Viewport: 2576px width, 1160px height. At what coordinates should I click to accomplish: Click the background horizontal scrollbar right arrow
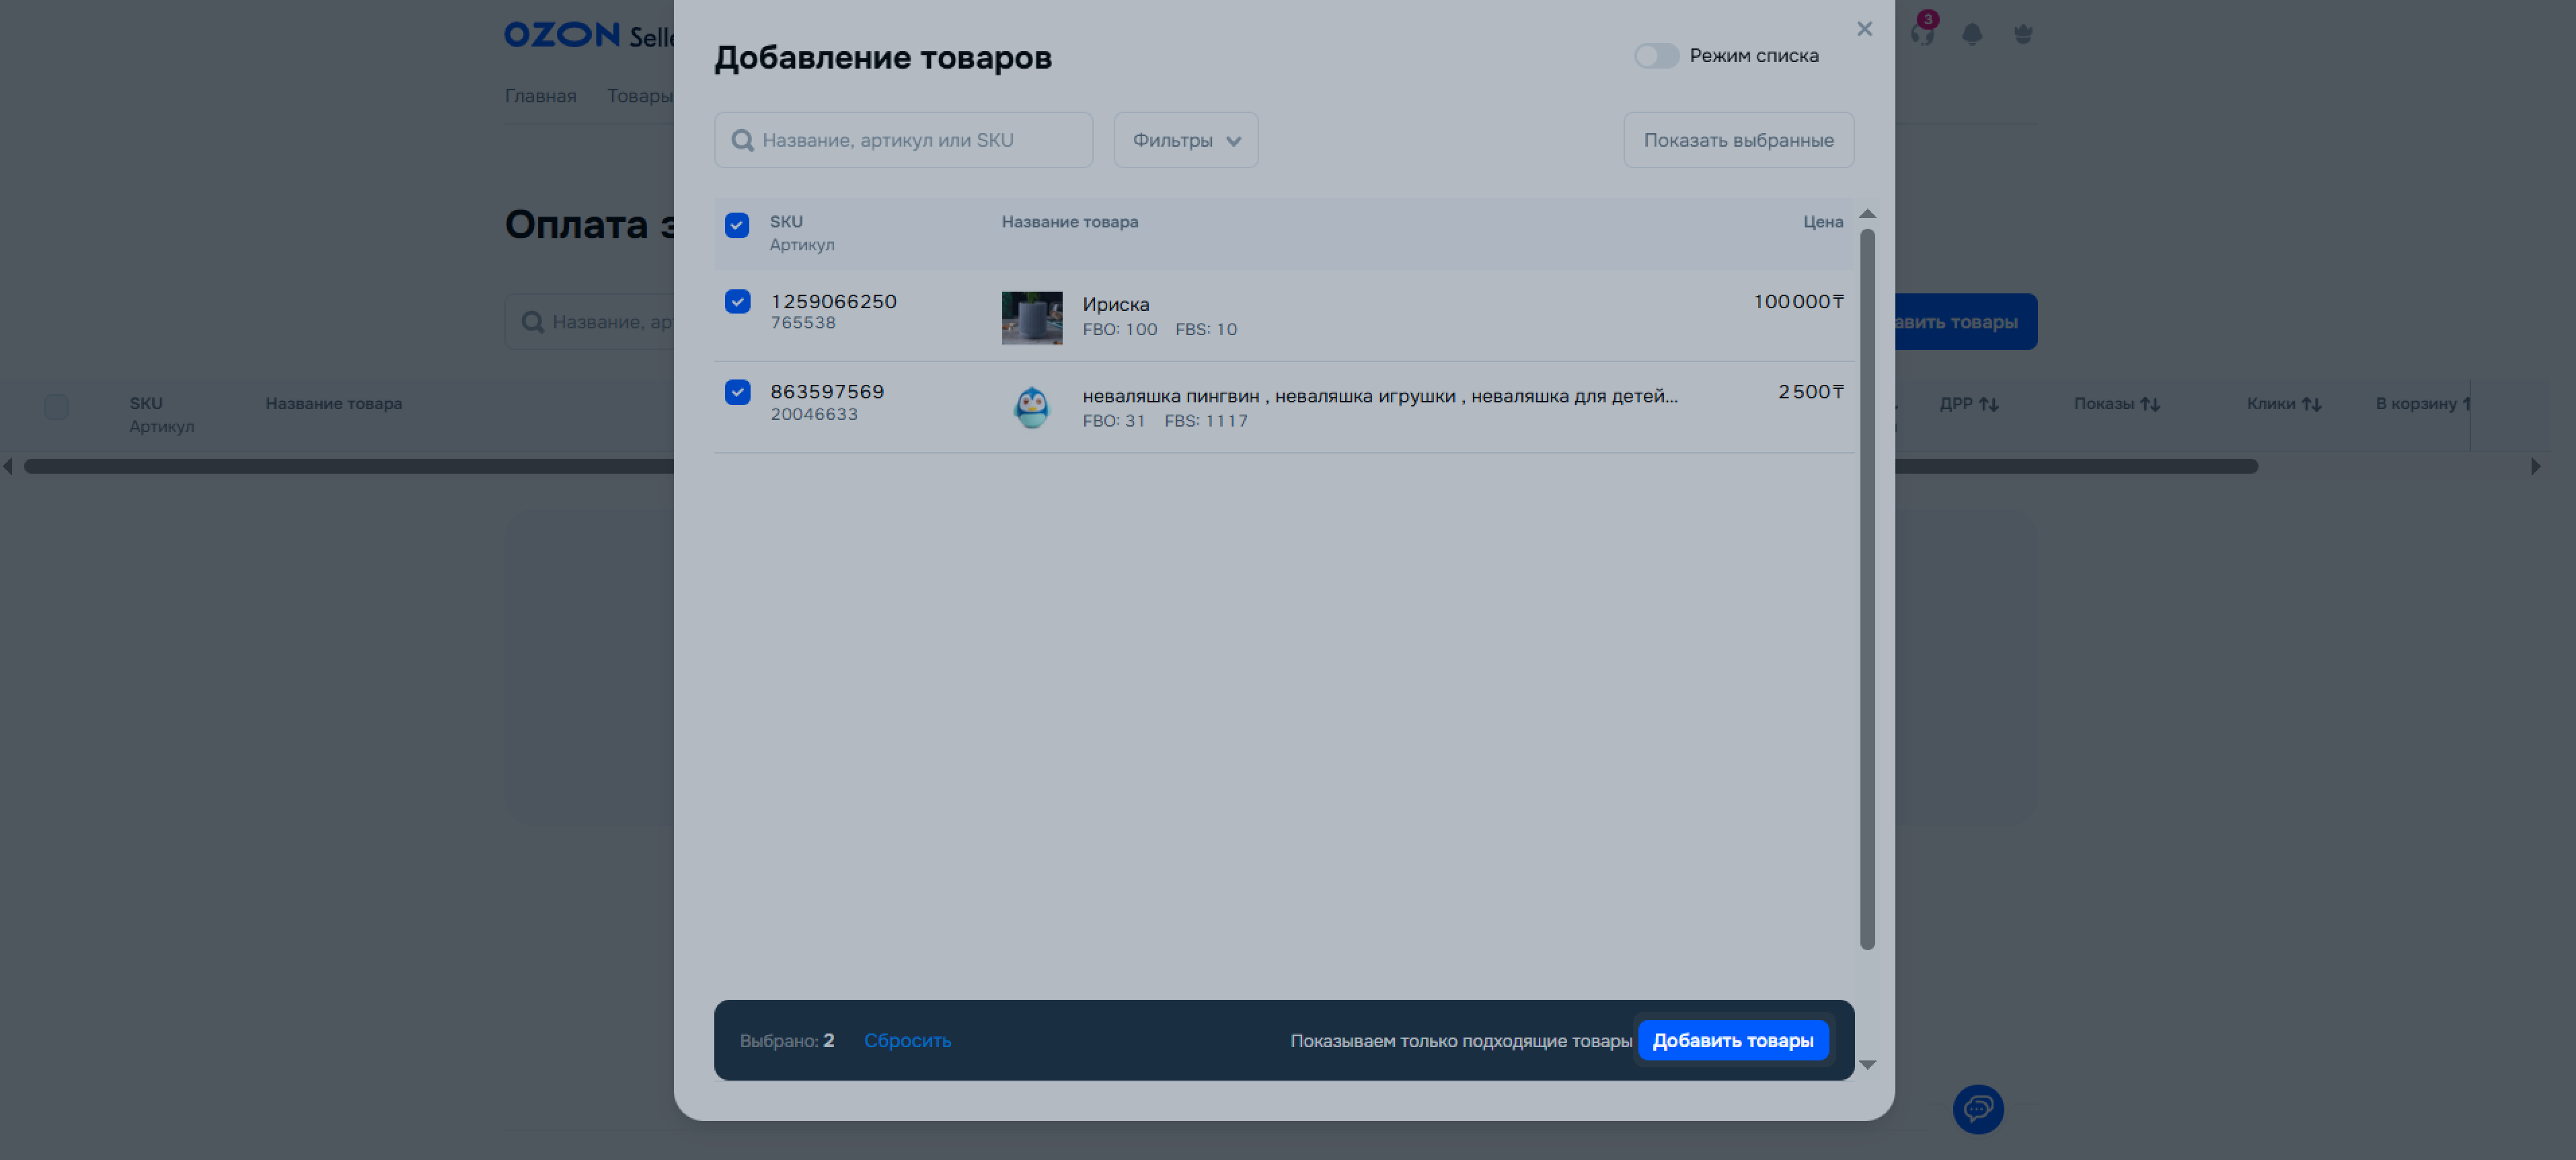click(x=2536, y=466)
